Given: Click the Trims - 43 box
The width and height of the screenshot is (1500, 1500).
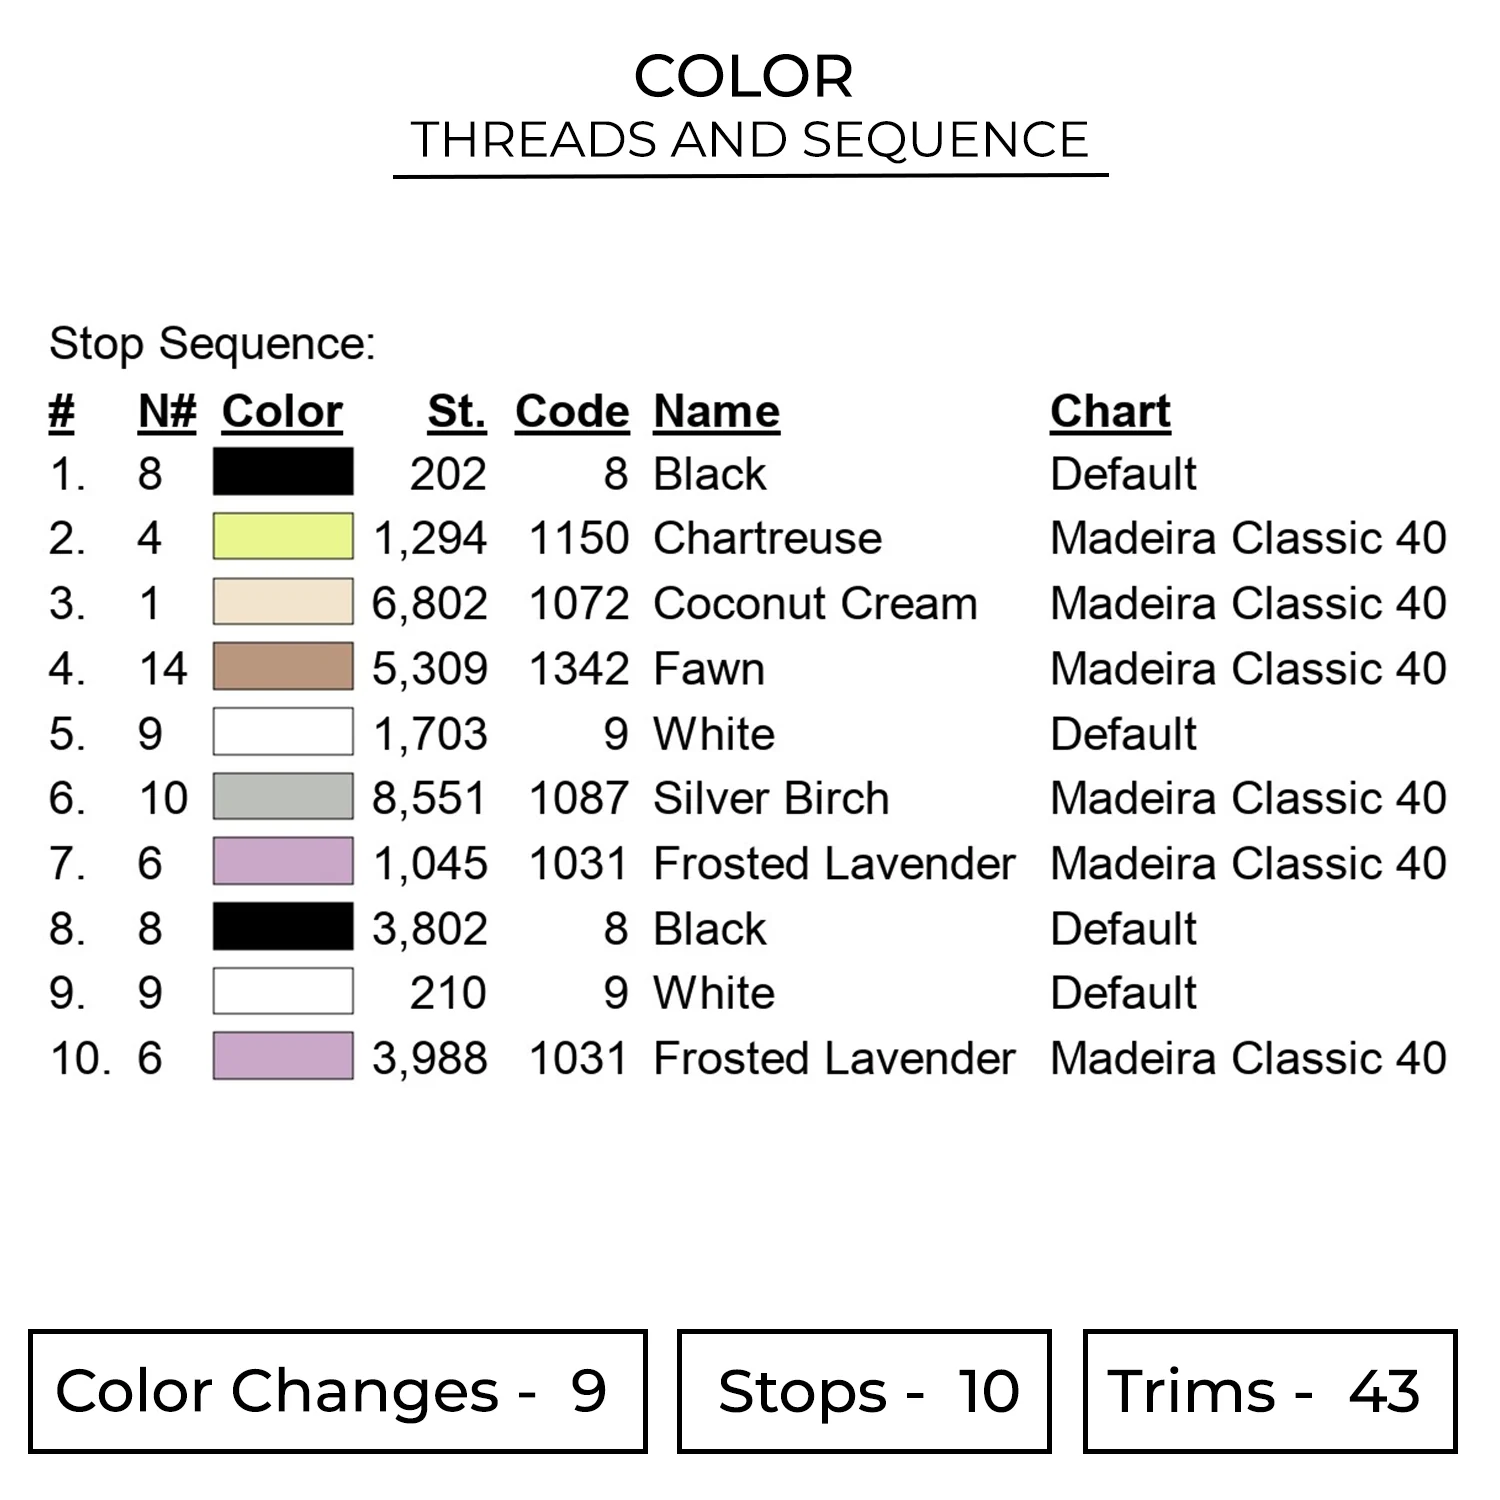Looking at the screenshot, I should click(1269, 1391).
